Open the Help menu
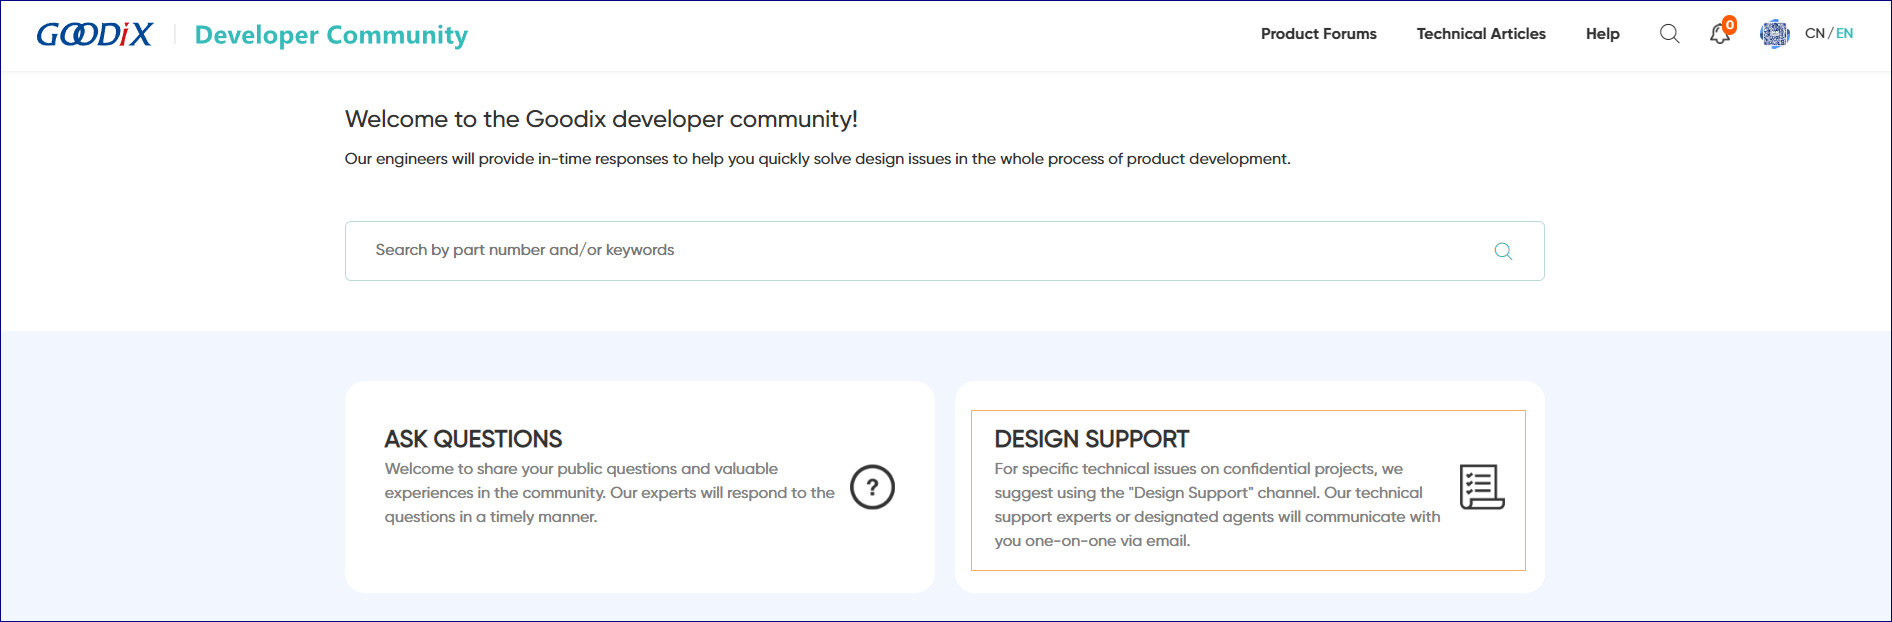The image size is (1892, 622). tap(1602, 34)
